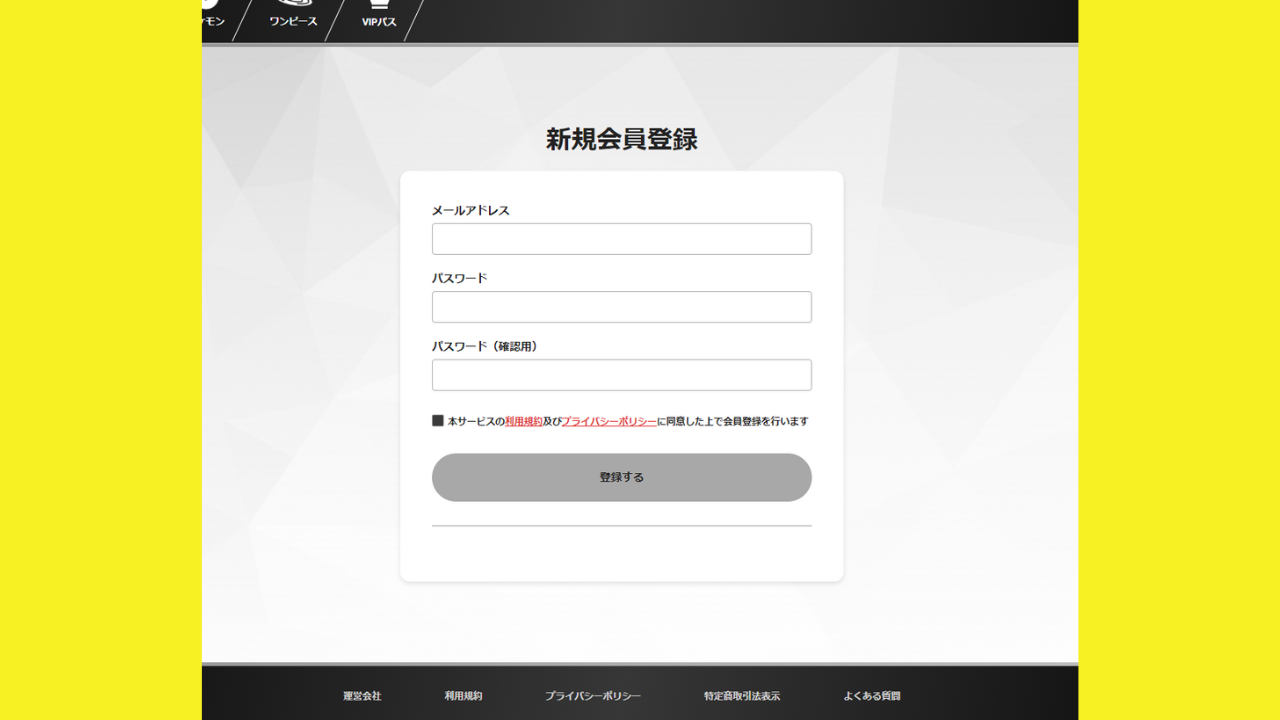Open the VIPパス navigation tab
This screenshot has width=1280, height=720.
point(379,21)
